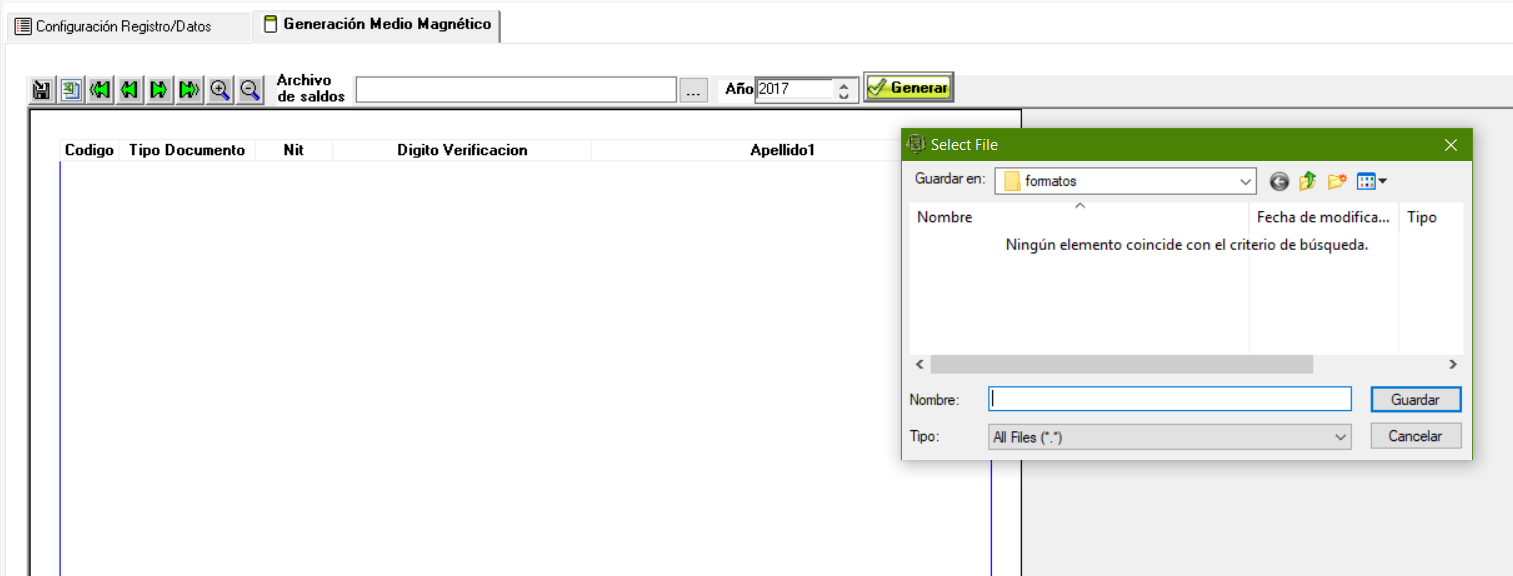1513x576 pixels.
Task: Click Cancelar in the Select File dialog
Action: click(1415, 436)
